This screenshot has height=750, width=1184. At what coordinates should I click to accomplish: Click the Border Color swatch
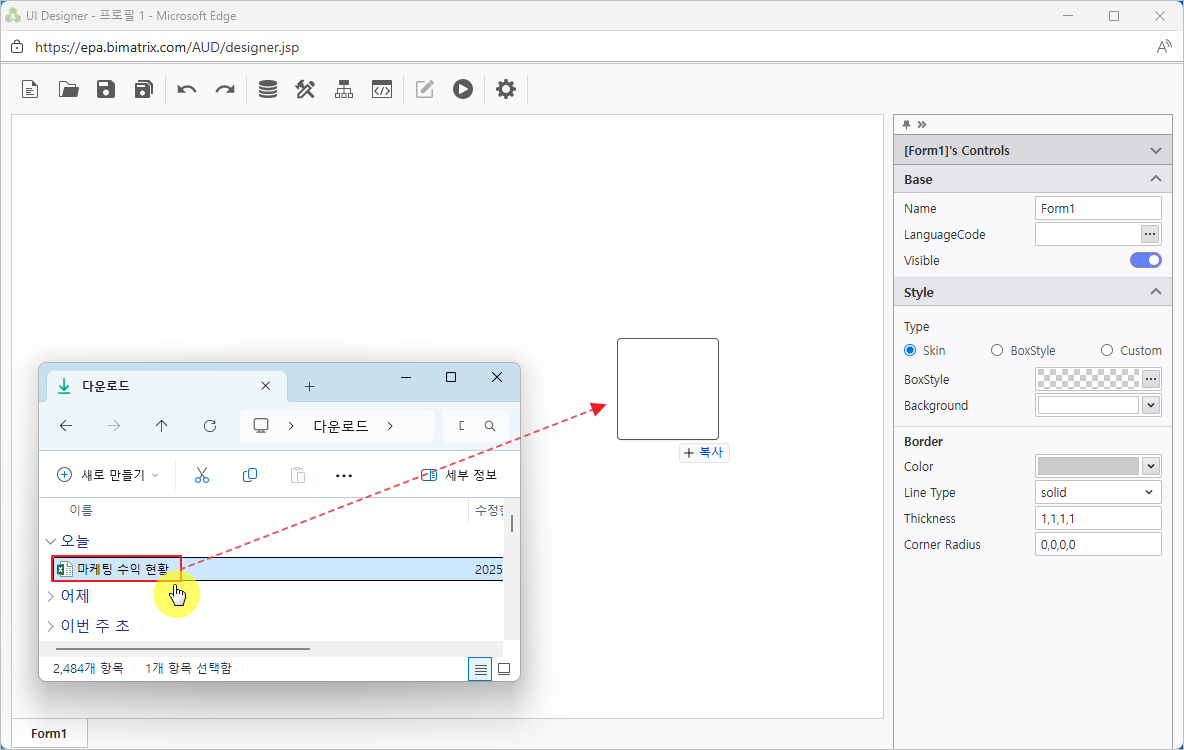pyautogui.click(x=1088, y=466)
